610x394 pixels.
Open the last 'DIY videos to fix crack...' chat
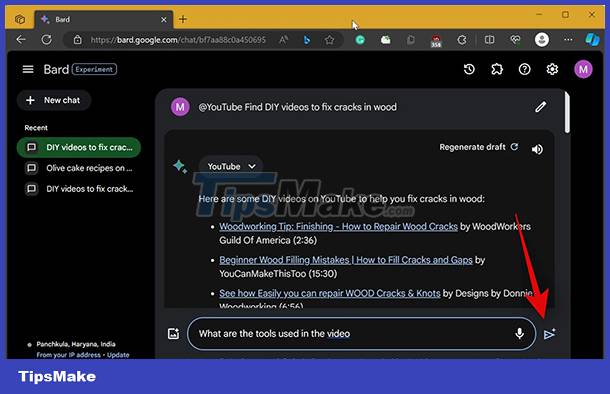(79, 189)
